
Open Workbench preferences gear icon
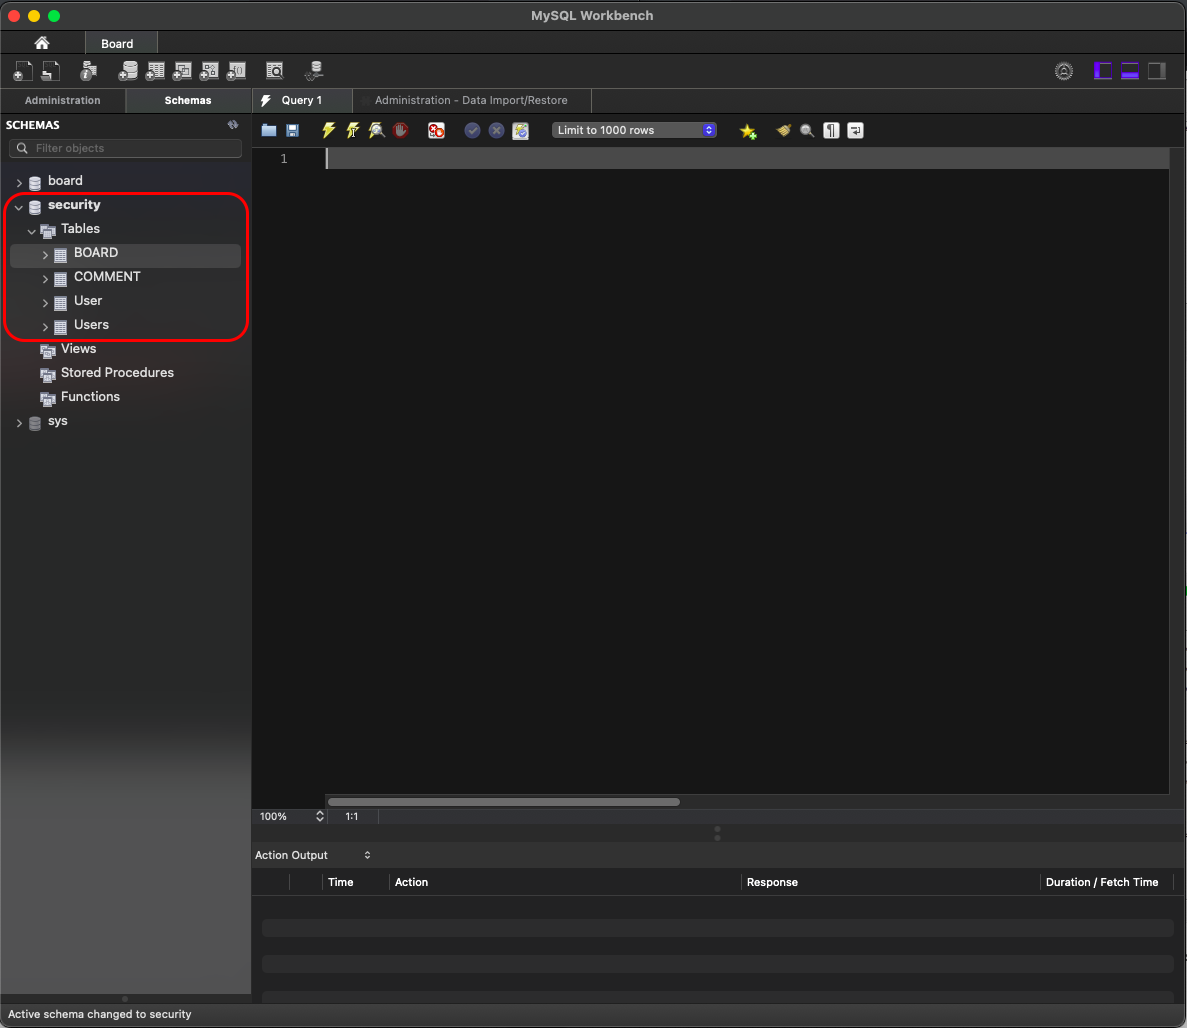click(1064, 71)
